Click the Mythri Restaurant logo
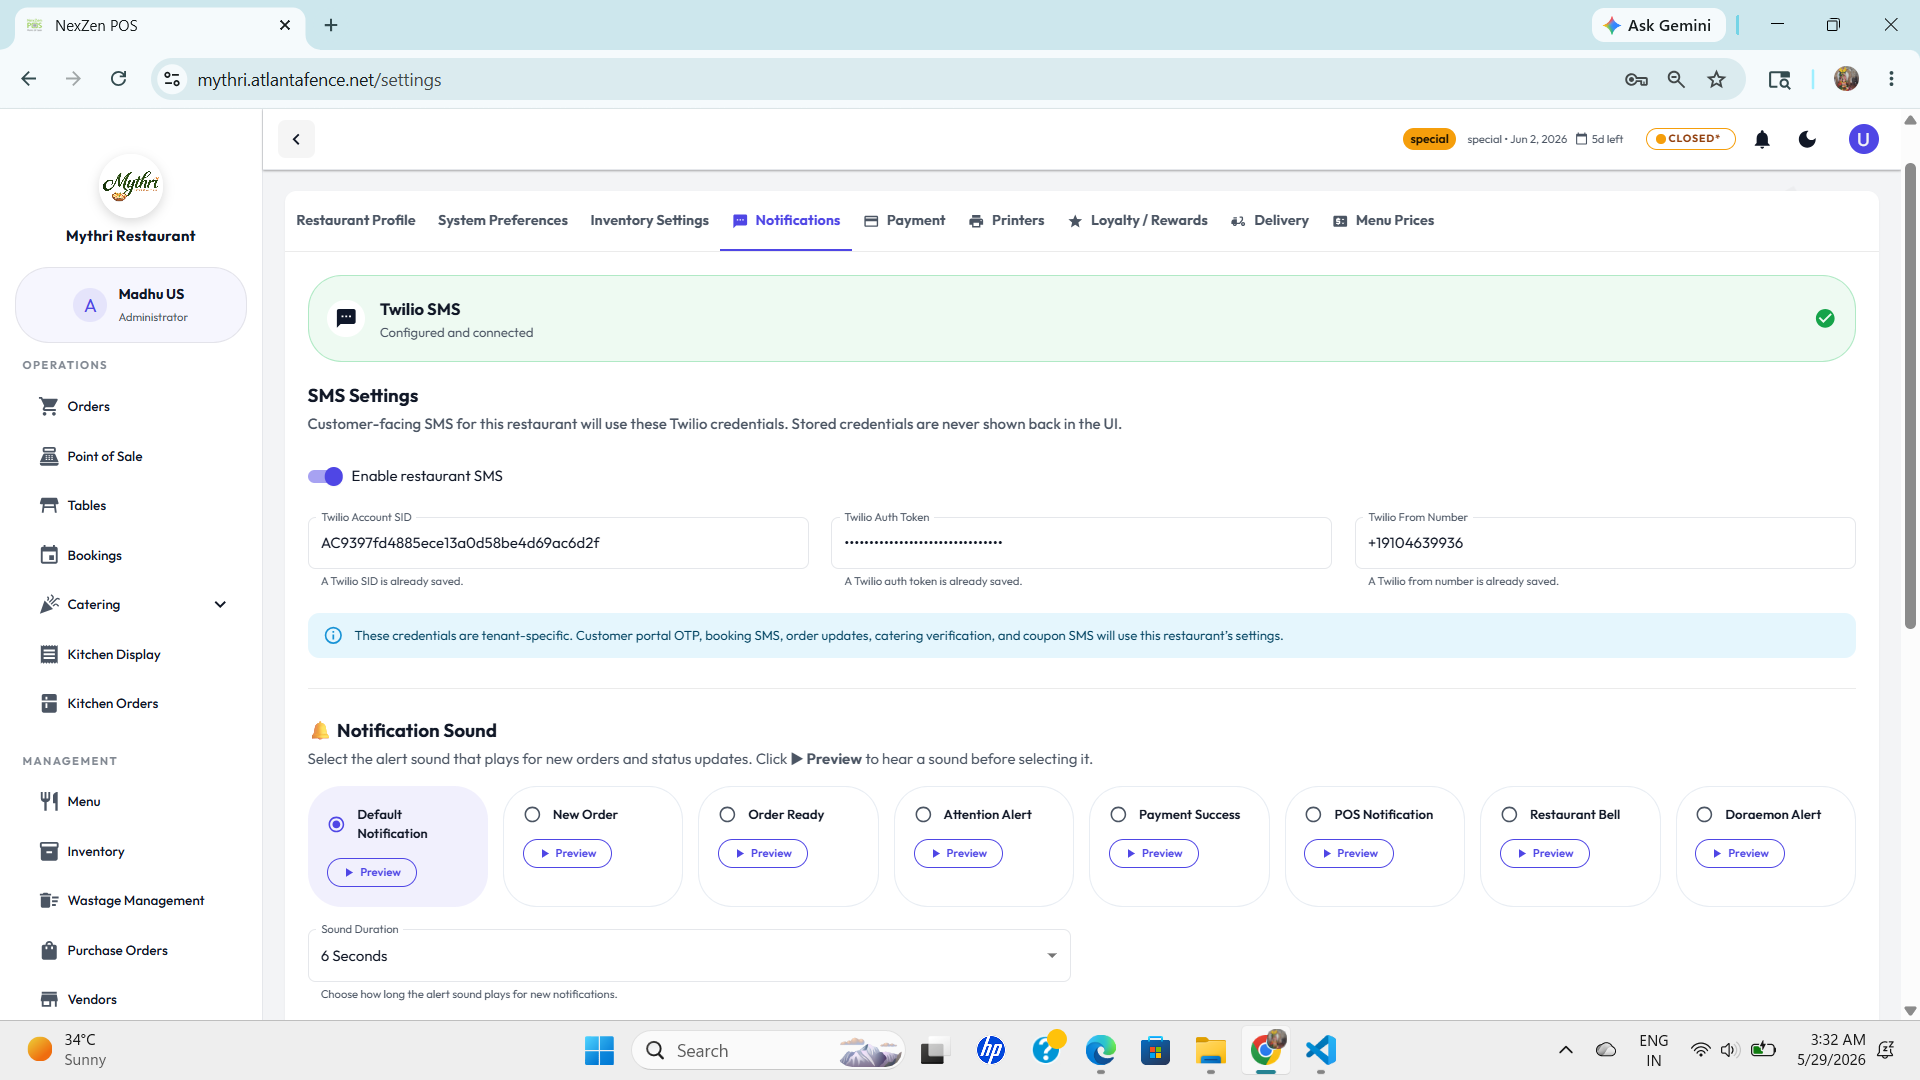This screenshot has height=1080, width=1920. pos(131,185)
